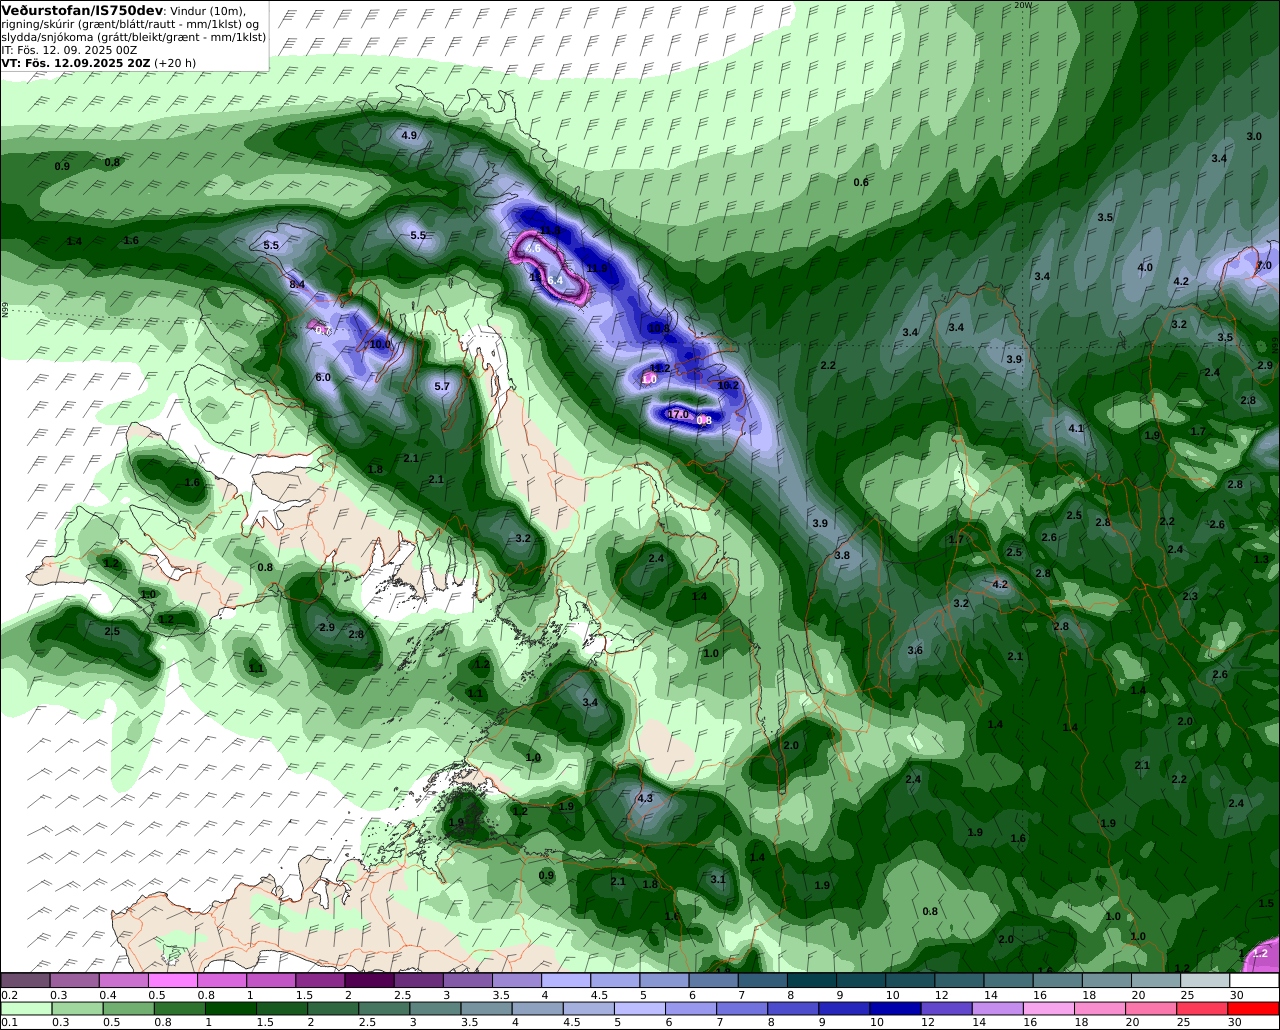
Task: Click the 3.1 value label on the map
Action: pos(718,879)
